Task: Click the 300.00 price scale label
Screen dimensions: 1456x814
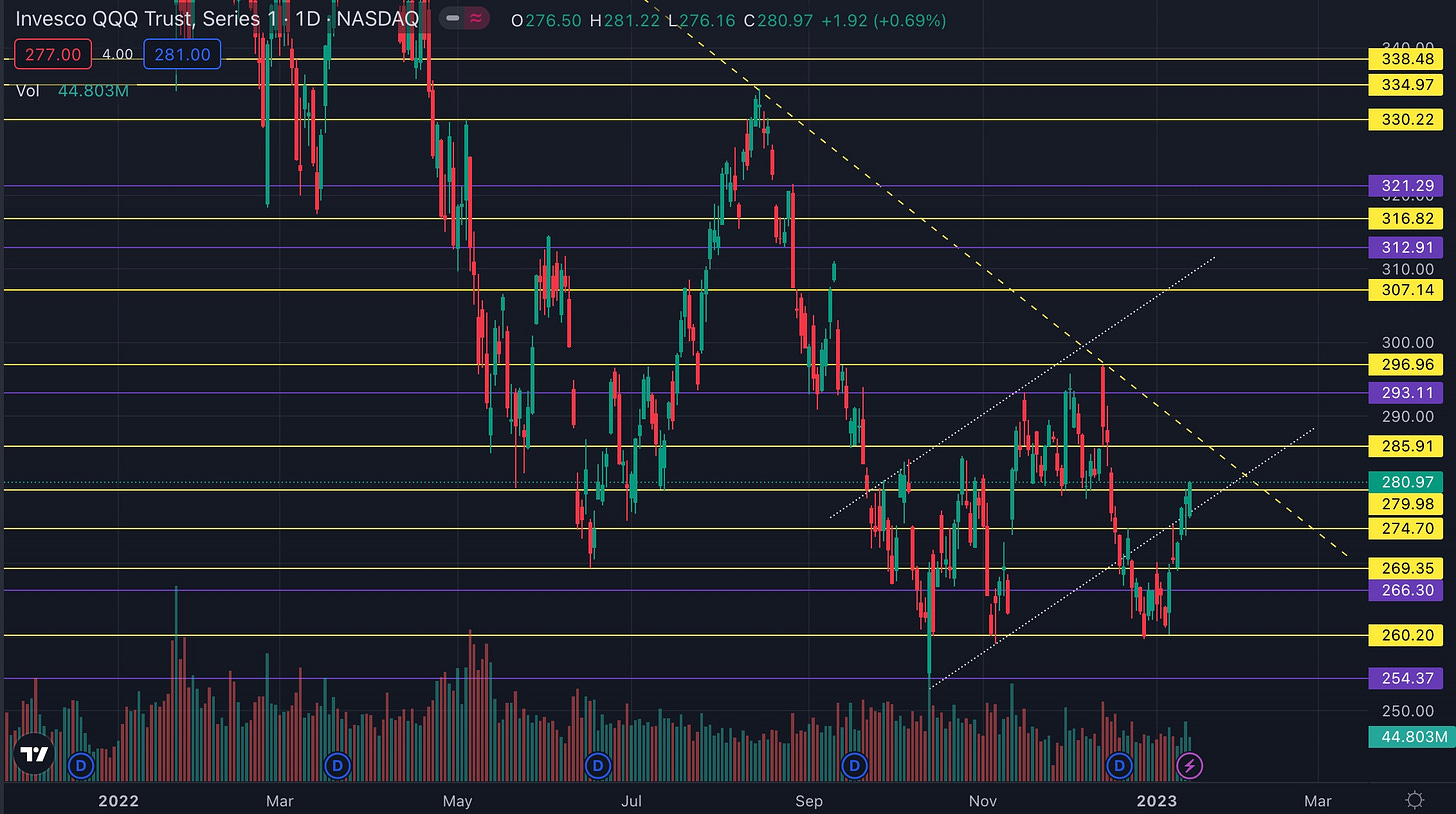Action: (1407, 342)
